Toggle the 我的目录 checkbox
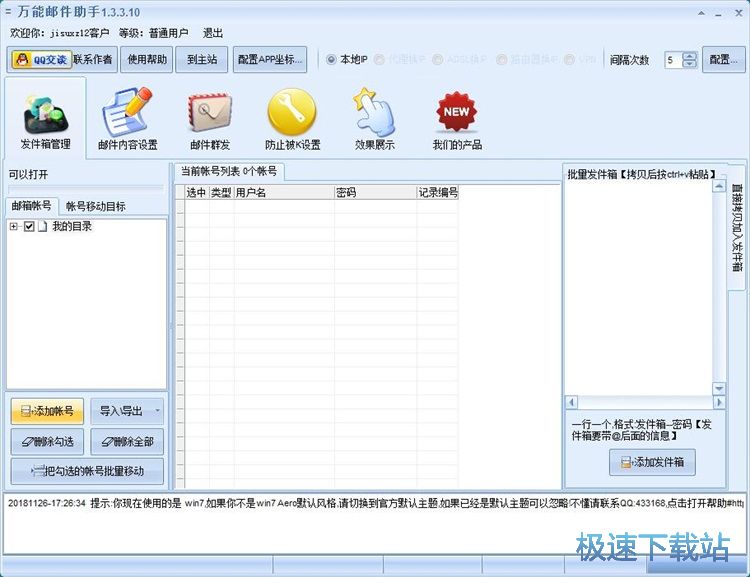 pos(29,227)
